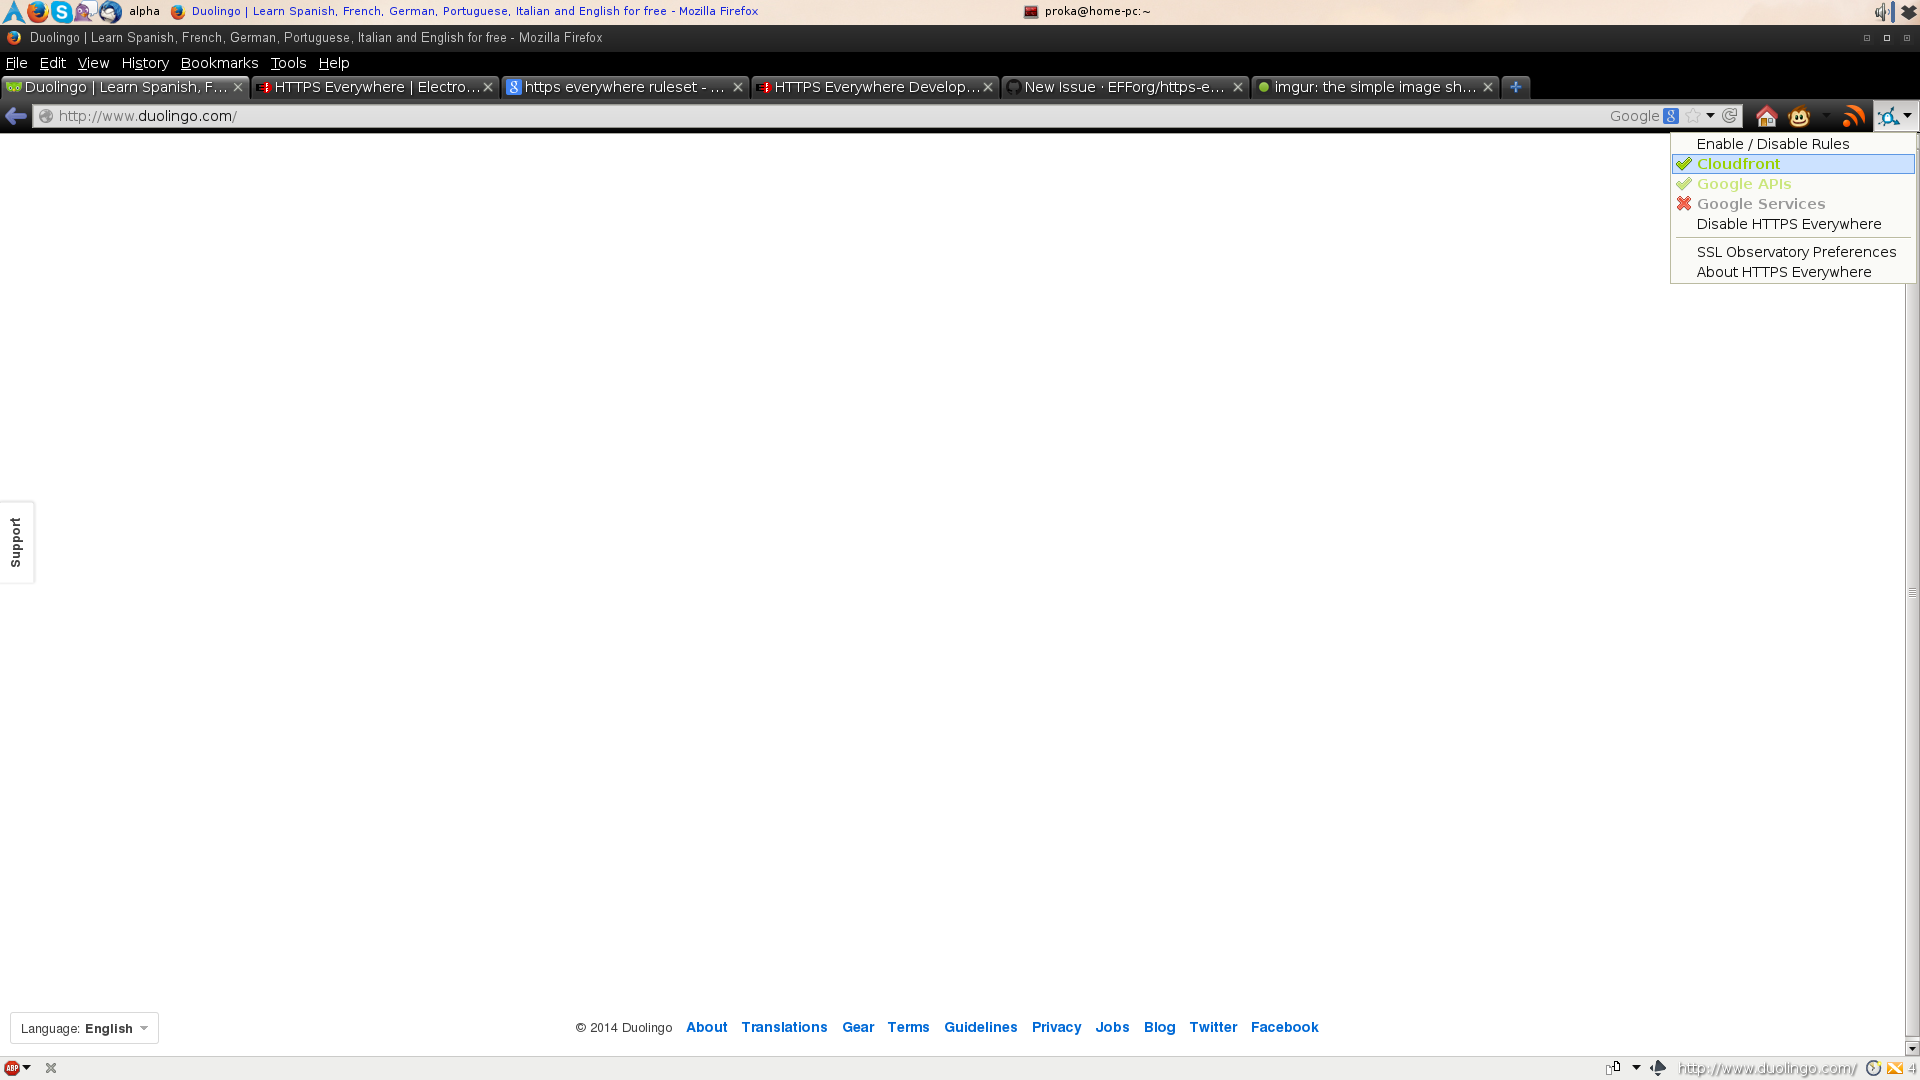Open the Terms footer link

[x=908, y=1027]
